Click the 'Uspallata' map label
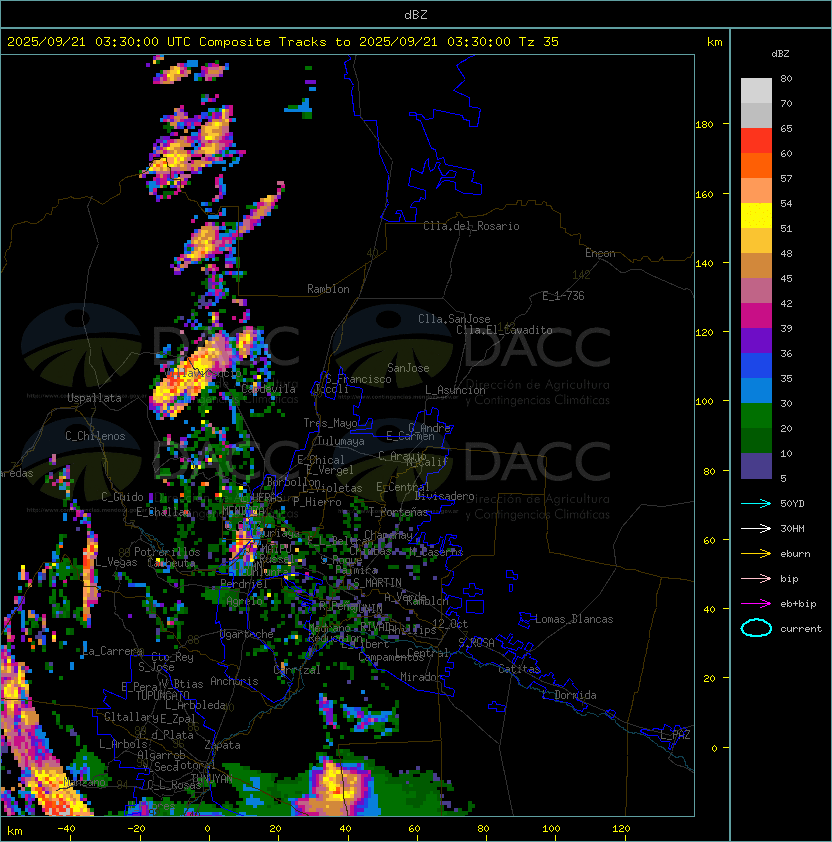 [x=94, y=398]
